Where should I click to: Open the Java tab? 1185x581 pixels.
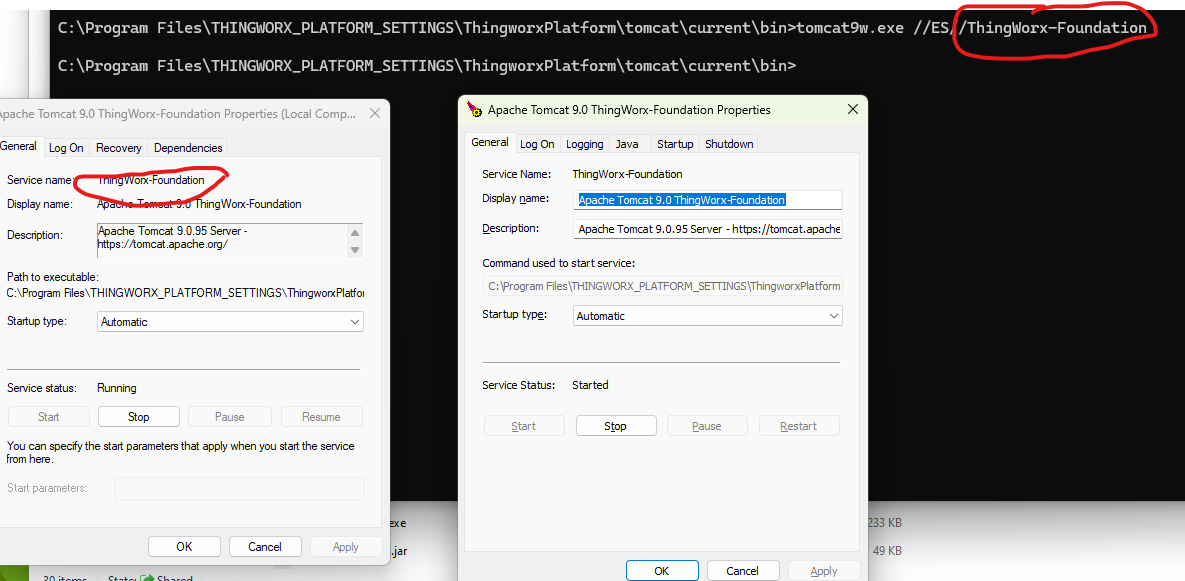tap(627, 144)
